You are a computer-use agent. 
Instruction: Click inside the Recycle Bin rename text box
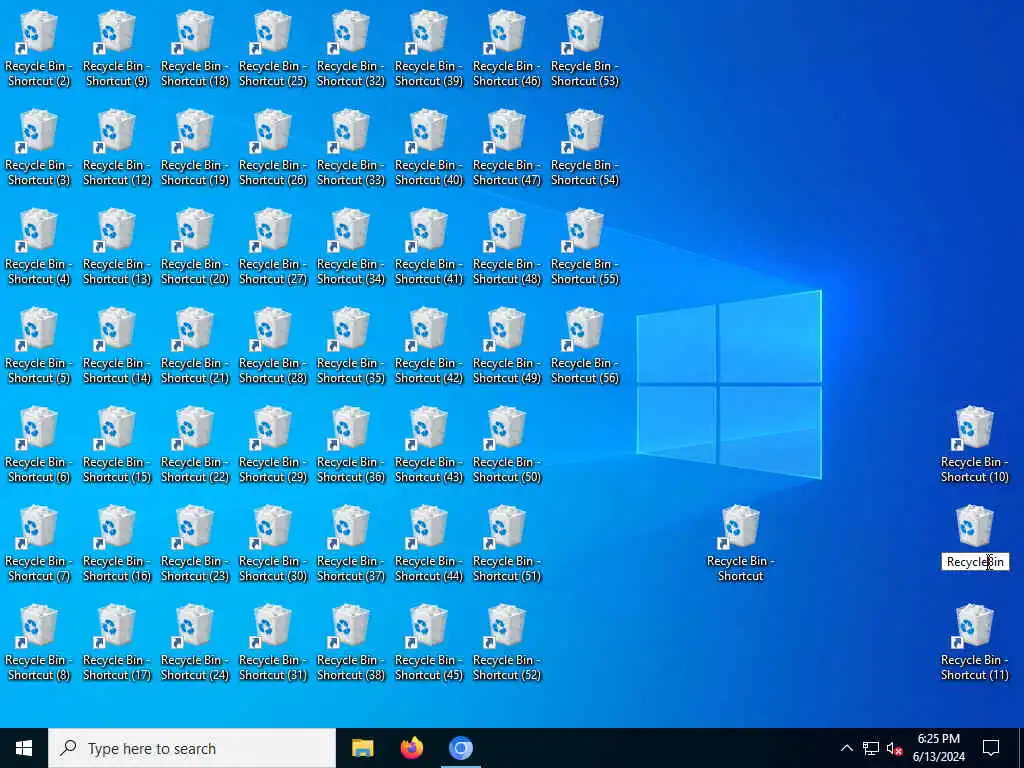tap(975, 562)
